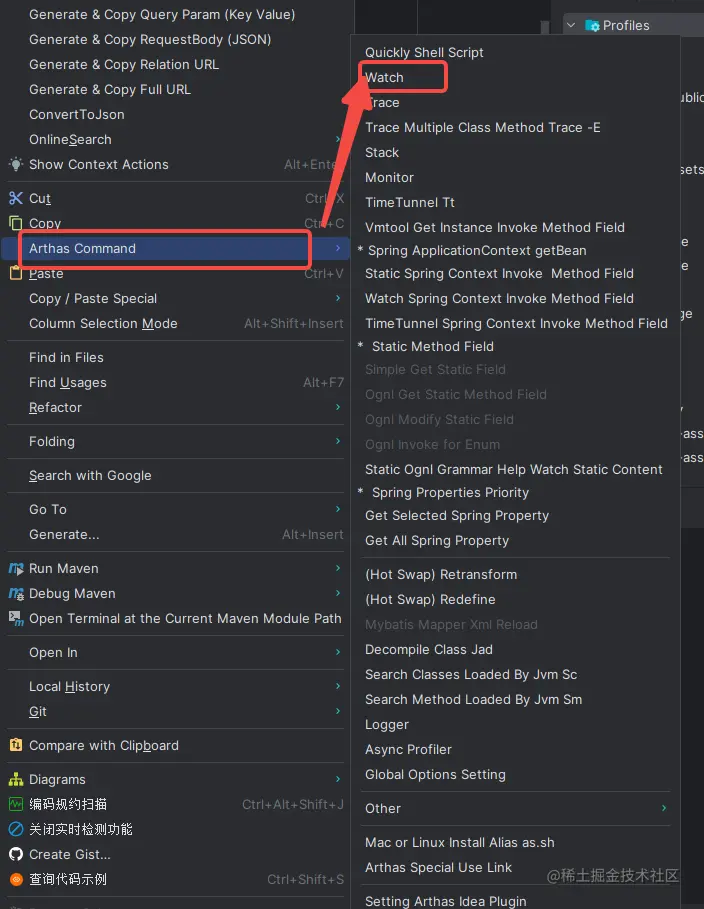Collapse the Profiles tree node chevron
The height and width of the screenshot is (909, 704).
click(571, 25)
